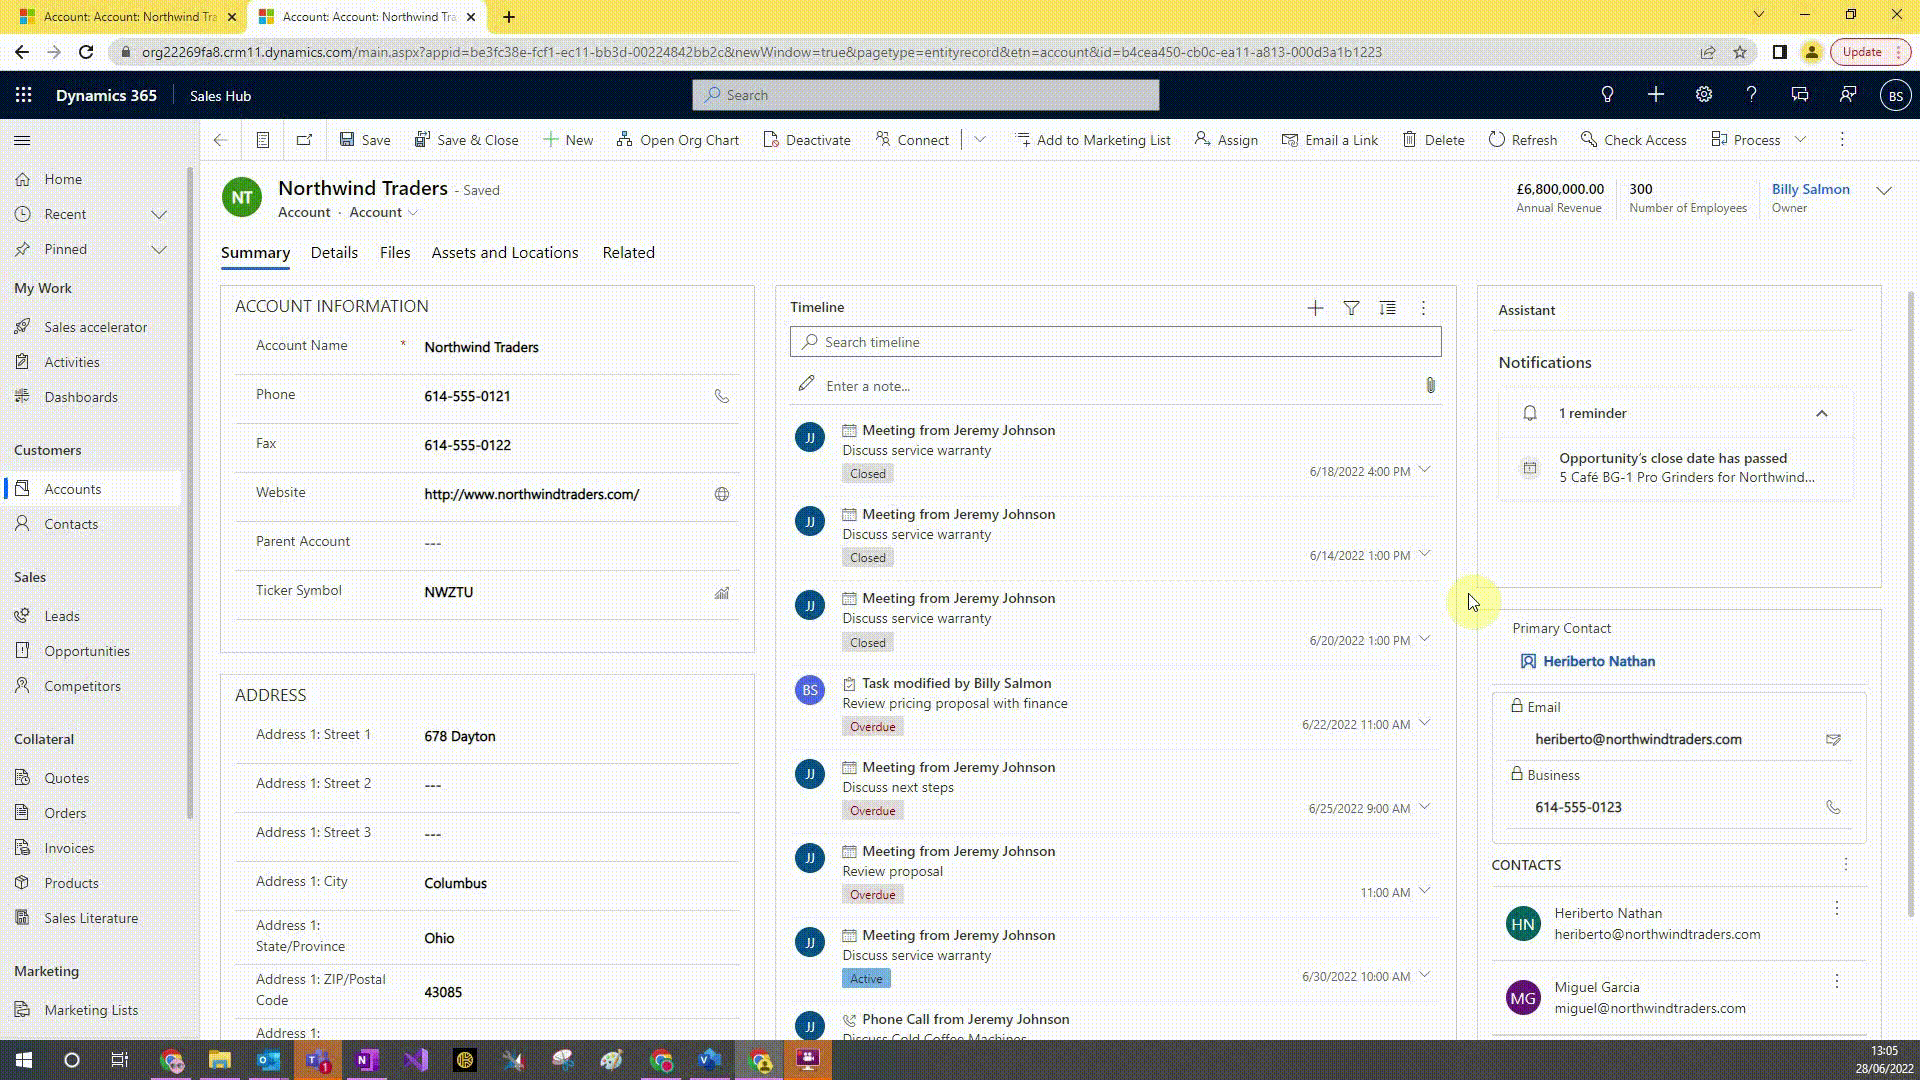Add a new timeline record with plus icon

click(1315, 308)
